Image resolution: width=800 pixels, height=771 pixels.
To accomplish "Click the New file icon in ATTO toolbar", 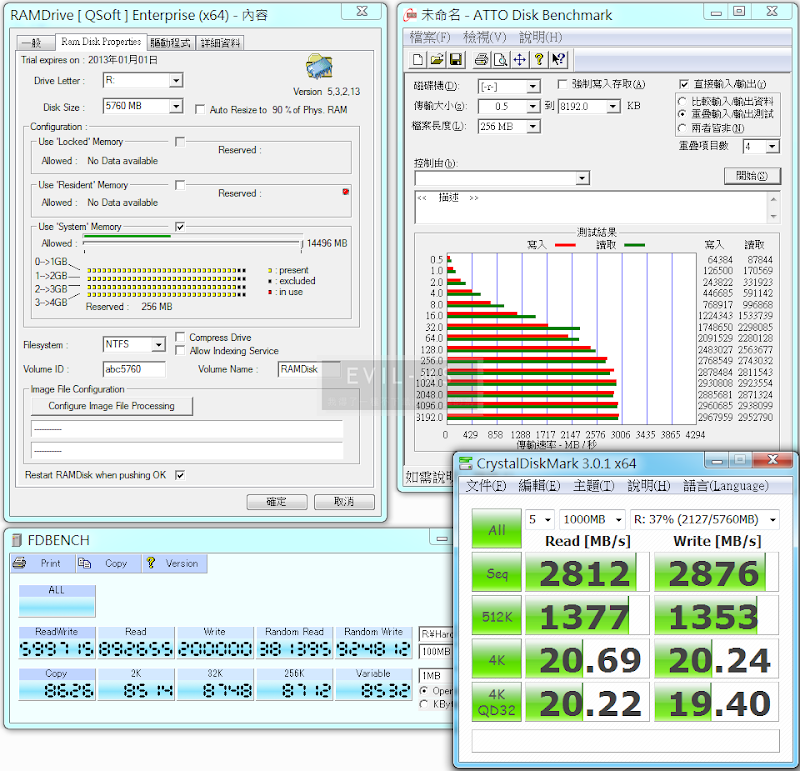I will 418,59.
